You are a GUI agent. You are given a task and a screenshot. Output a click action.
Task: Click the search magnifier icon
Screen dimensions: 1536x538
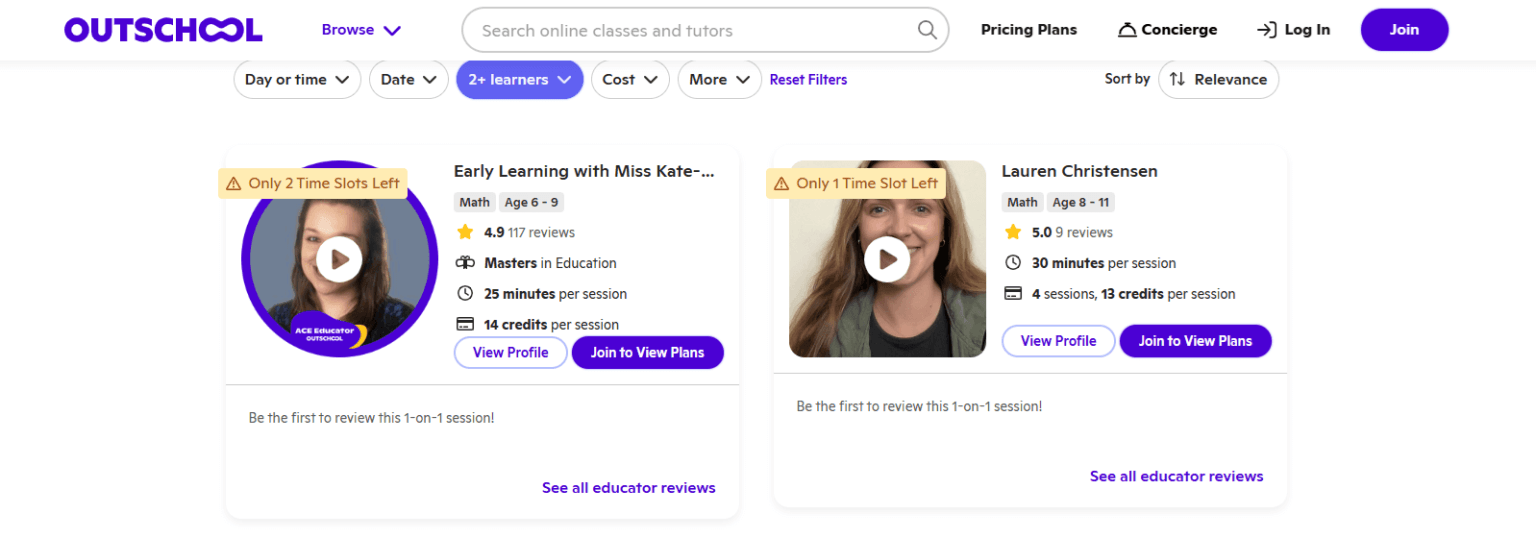[927, 30]
